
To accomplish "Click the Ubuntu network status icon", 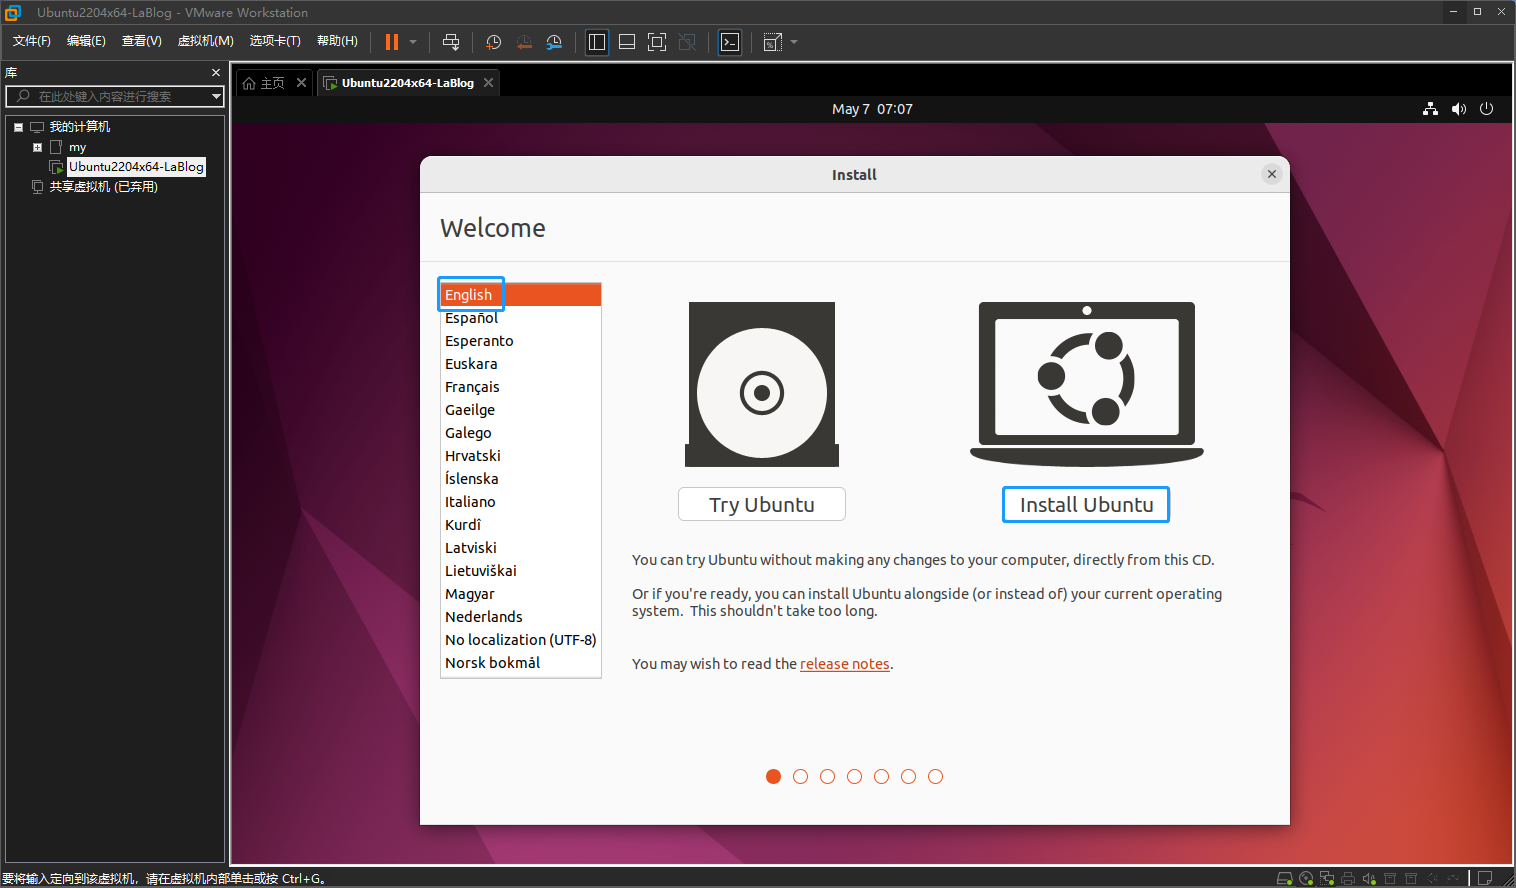I will (x=1430, y=109).
